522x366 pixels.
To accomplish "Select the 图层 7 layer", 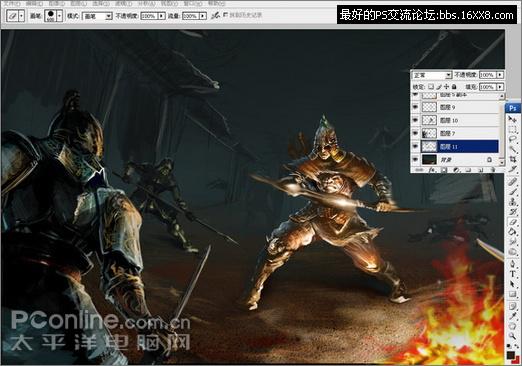I will coord(459,133).
